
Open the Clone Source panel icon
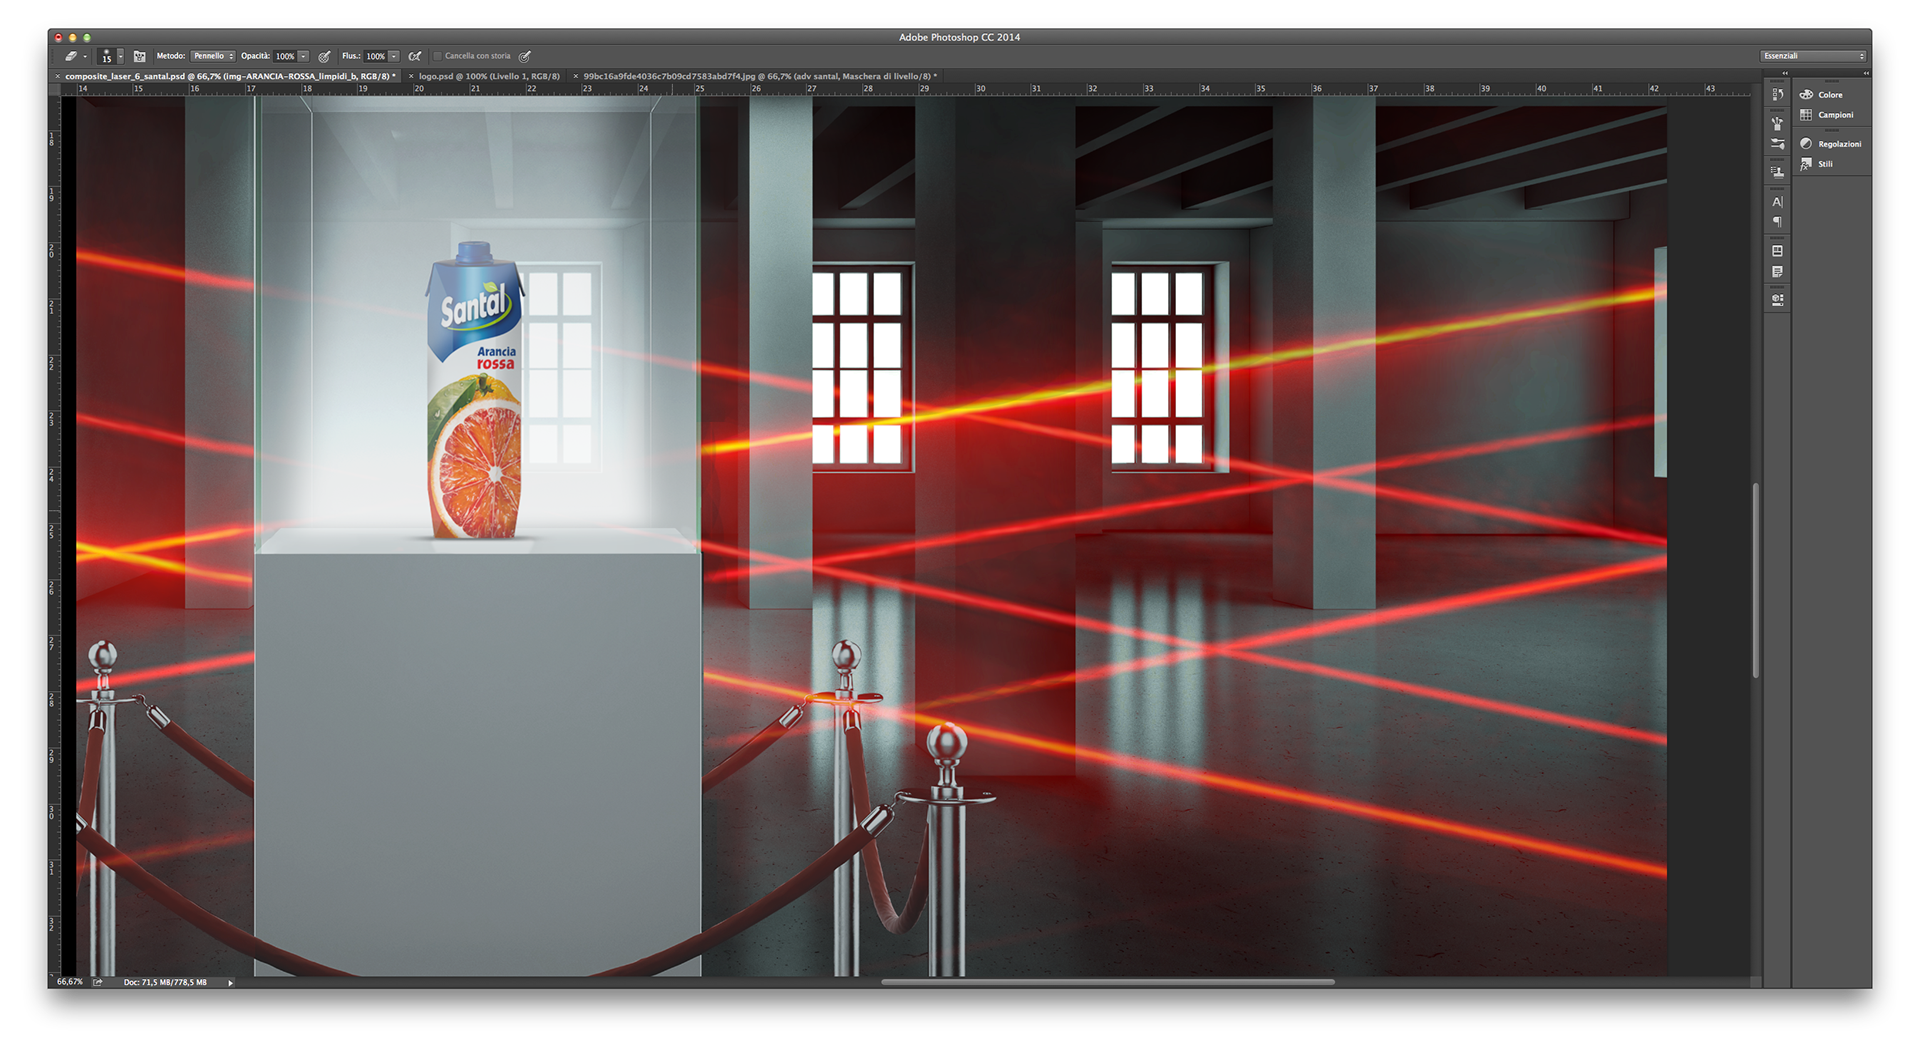pyautogui.click(x=1777, y=172)
